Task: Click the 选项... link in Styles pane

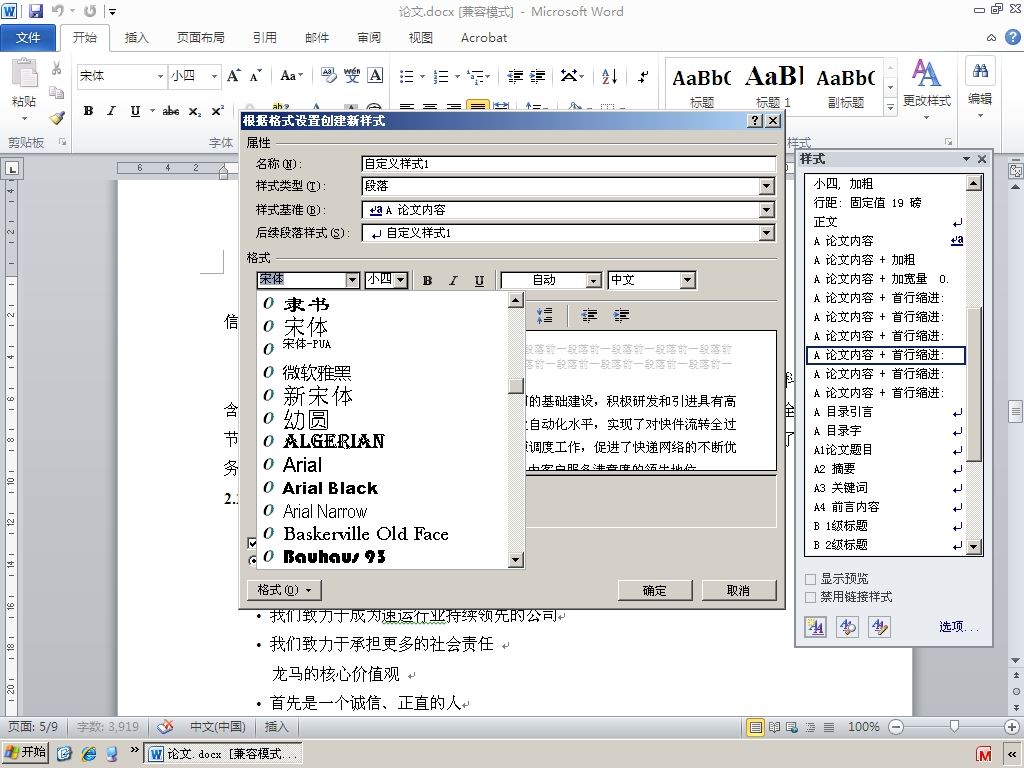Action: [959, 627]
